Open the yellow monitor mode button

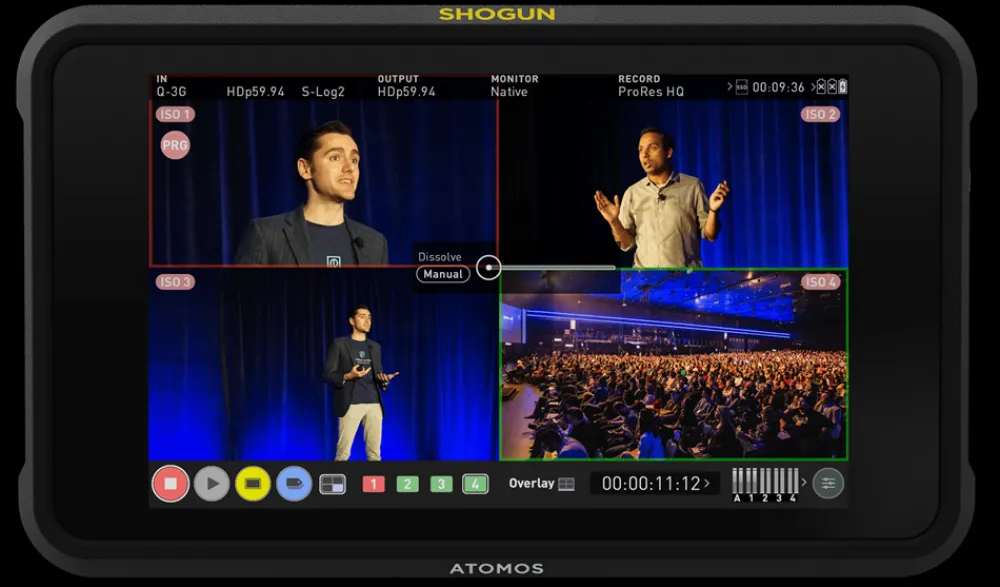pos(253,484)
